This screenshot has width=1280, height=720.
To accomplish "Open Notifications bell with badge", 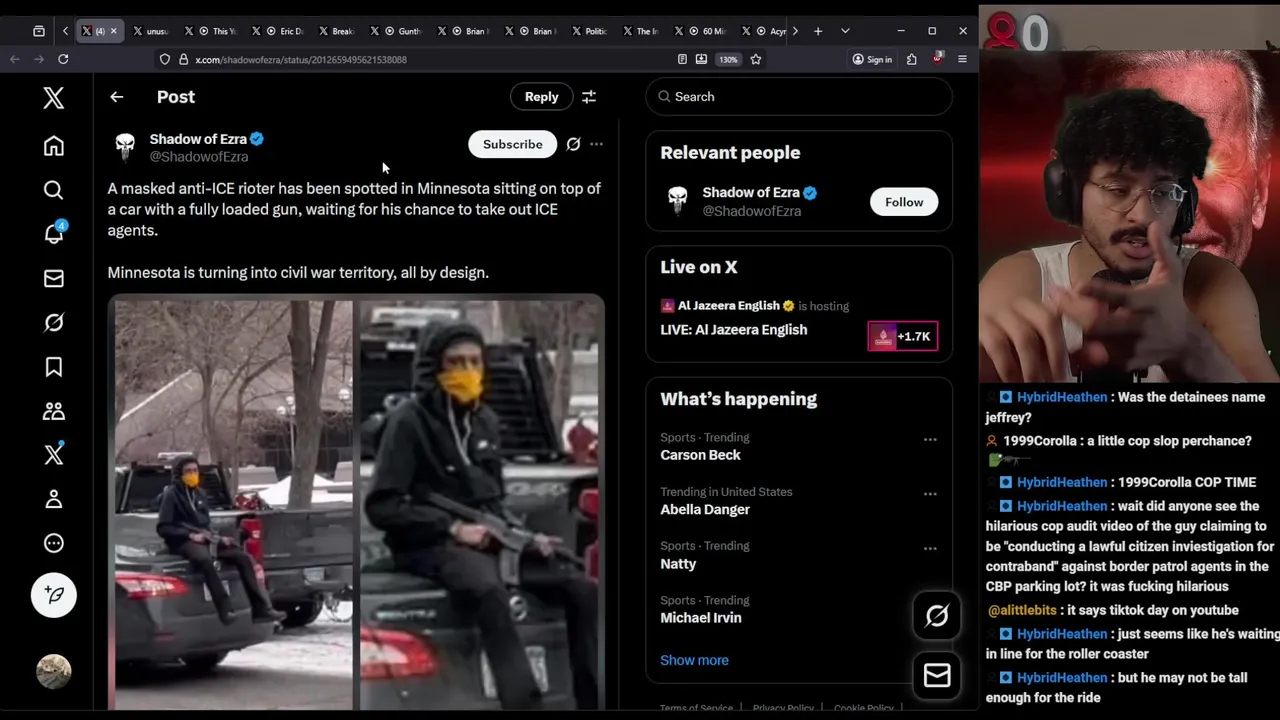I will click(x=54, y=233).
